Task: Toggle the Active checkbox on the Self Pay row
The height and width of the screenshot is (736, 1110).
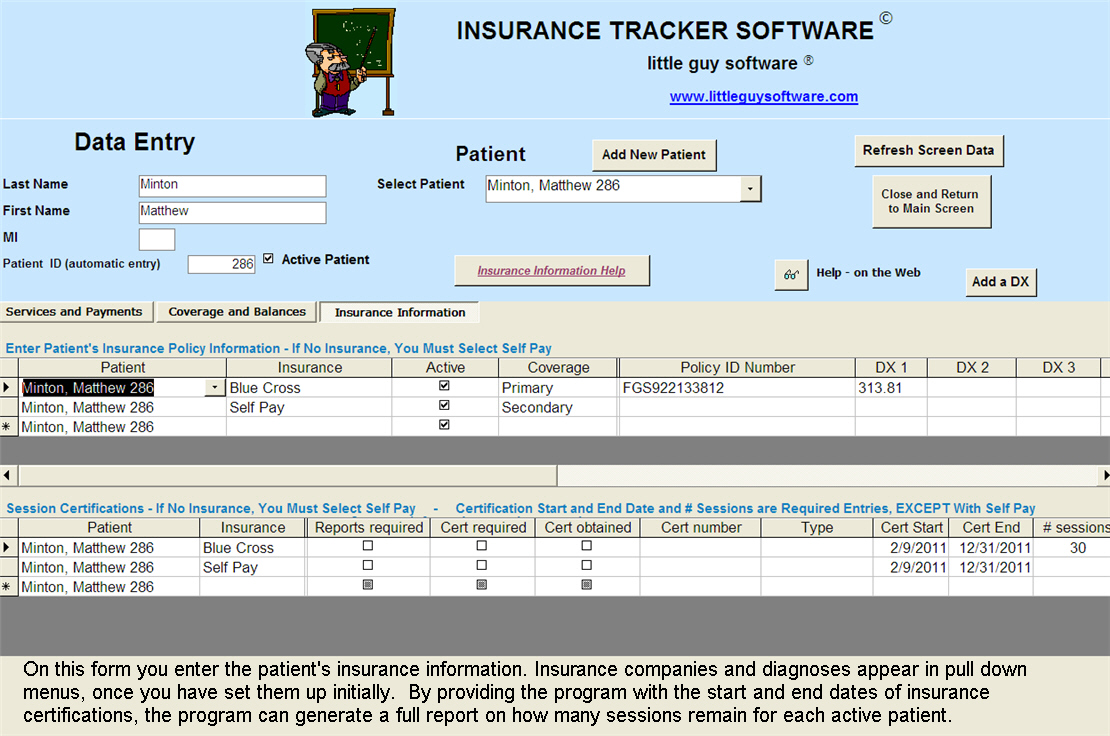Action: pyautogui.click(x=444, y=407)
